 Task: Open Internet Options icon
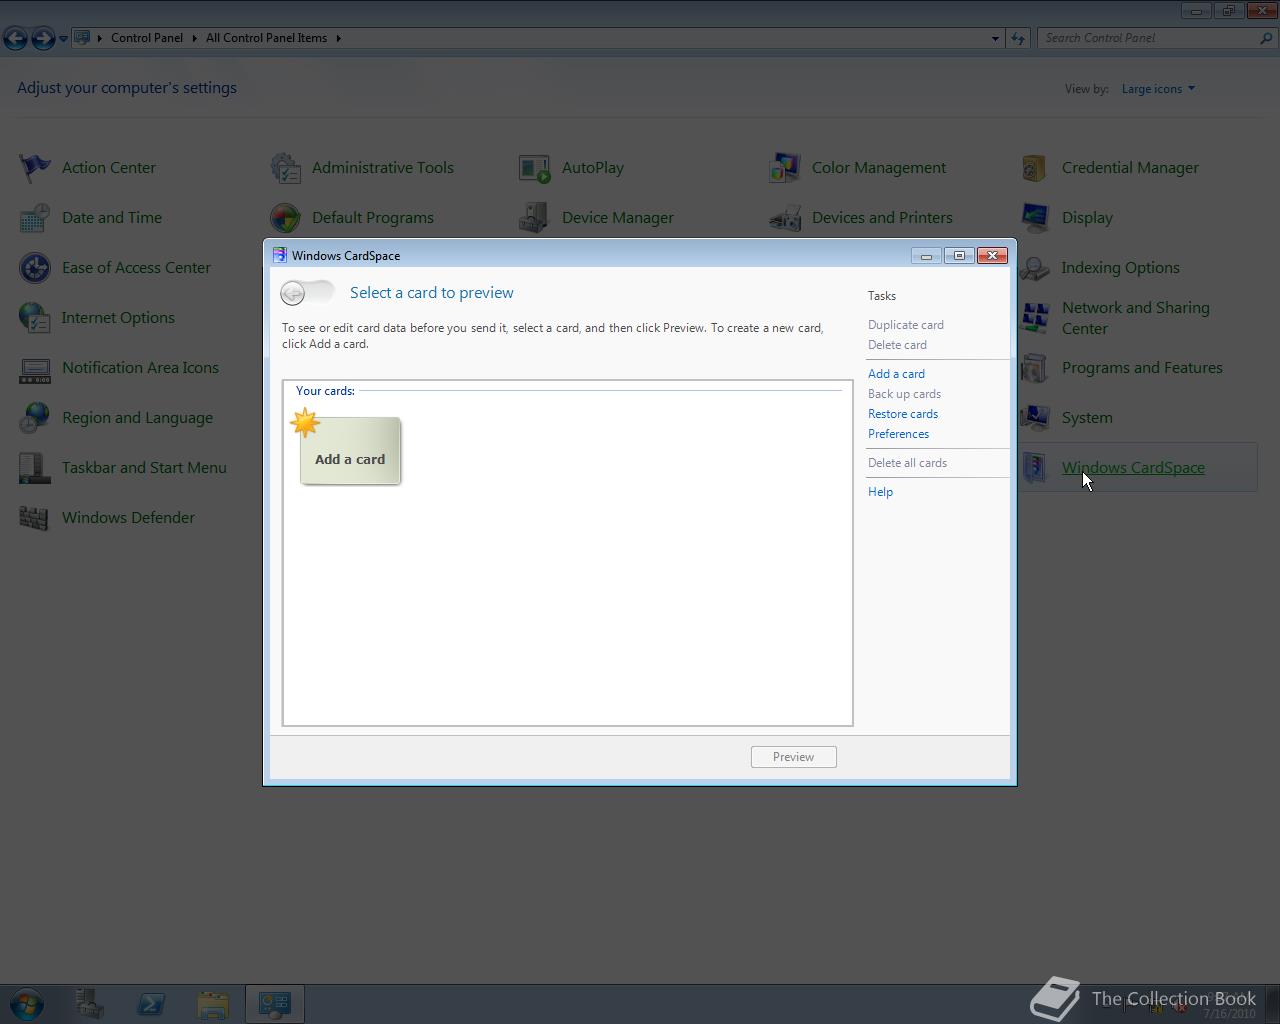click(x=35, y=318)
